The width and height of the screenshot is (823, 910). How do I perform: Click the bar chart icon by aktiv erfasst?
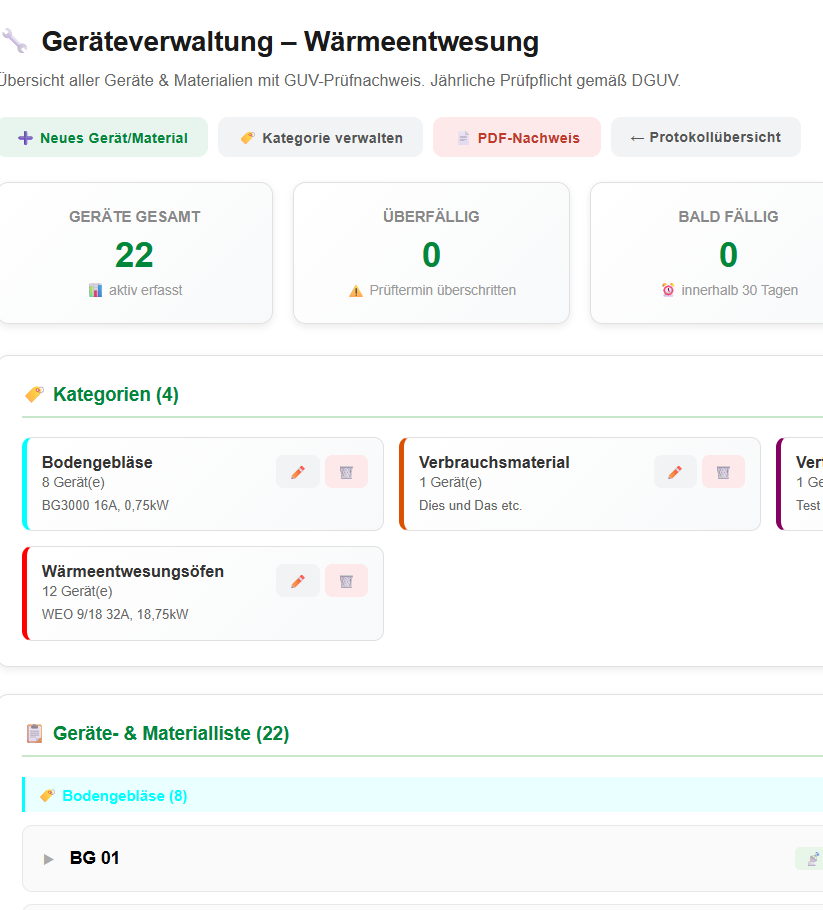coord(95,290)
